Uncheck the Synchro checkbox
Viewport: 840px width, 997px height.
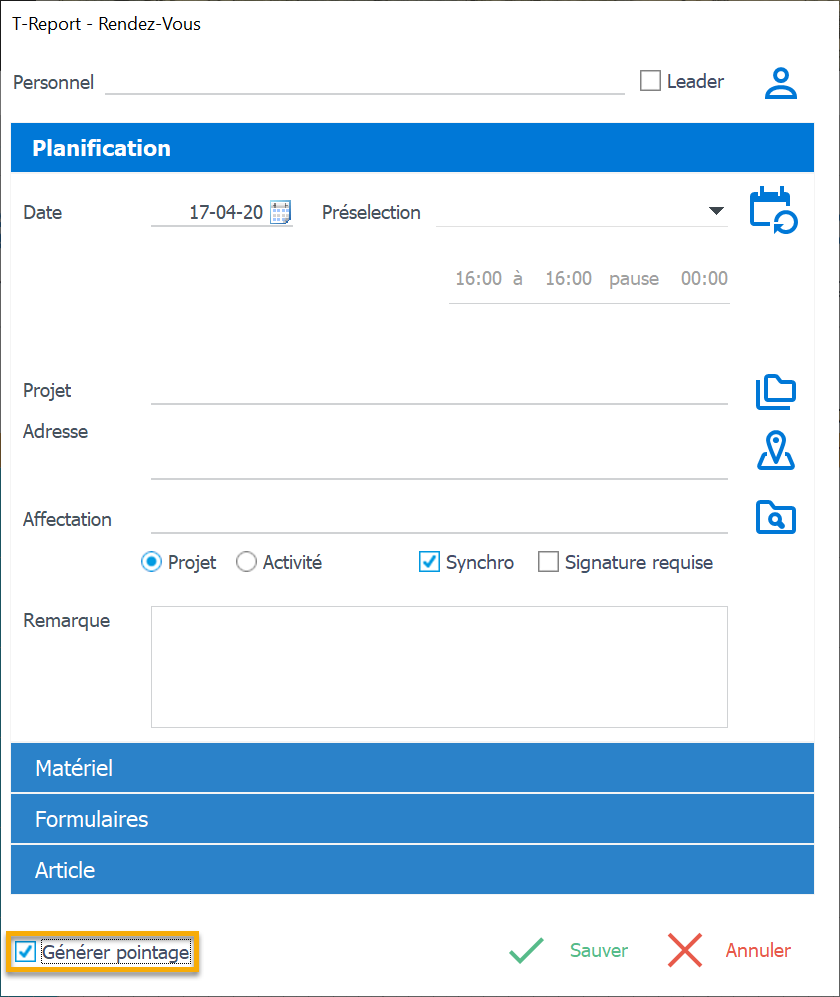(x=429, y=562)
